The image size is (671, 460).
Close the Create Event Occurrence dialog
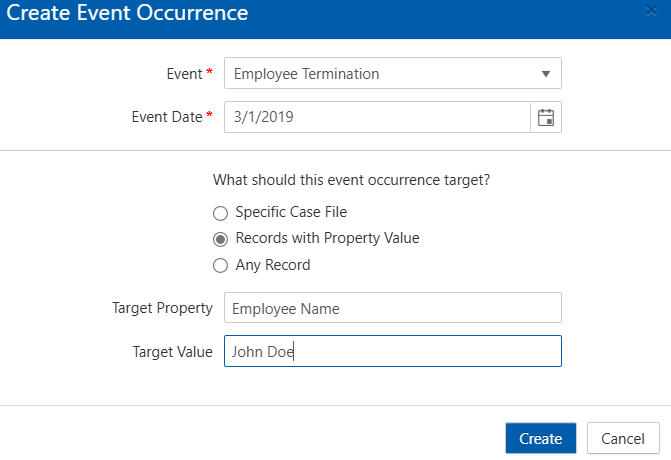pos(651,11)
